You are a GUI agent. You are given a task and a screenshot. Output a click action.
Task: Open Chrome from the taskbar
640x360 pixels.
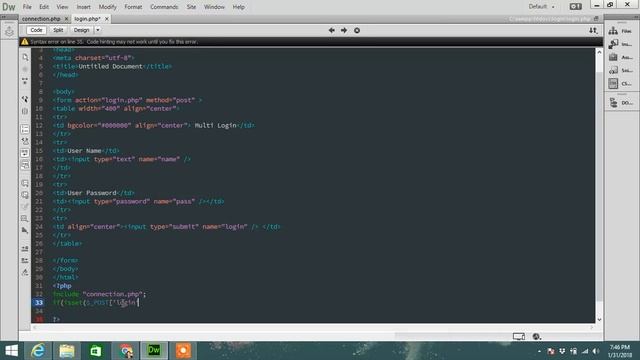tap(126, 351)
